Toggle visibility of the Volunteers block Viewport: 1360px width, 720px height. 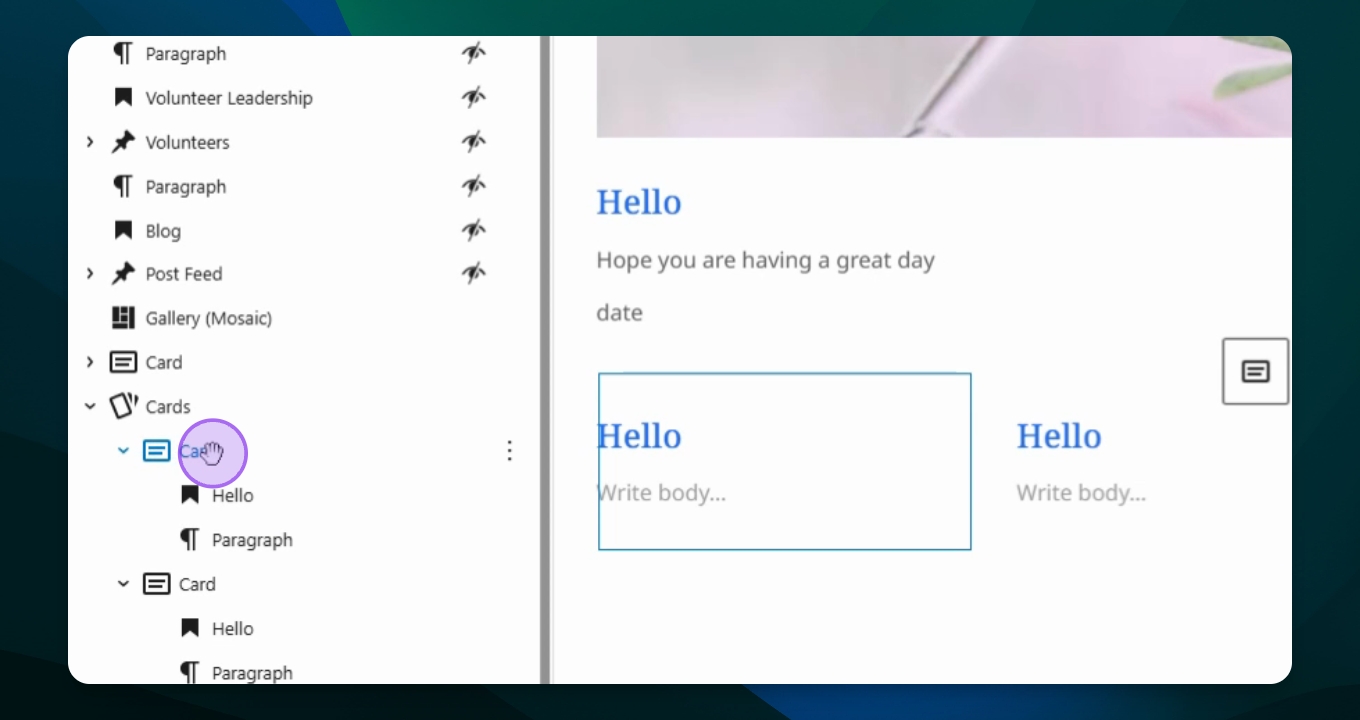coord(474,142)
